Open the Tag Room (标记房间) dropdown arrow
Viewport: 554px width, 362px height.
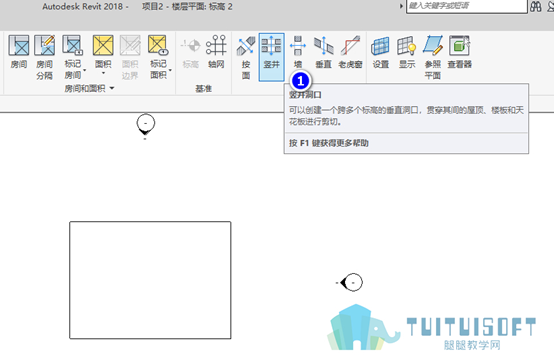(x=85, y=70)
